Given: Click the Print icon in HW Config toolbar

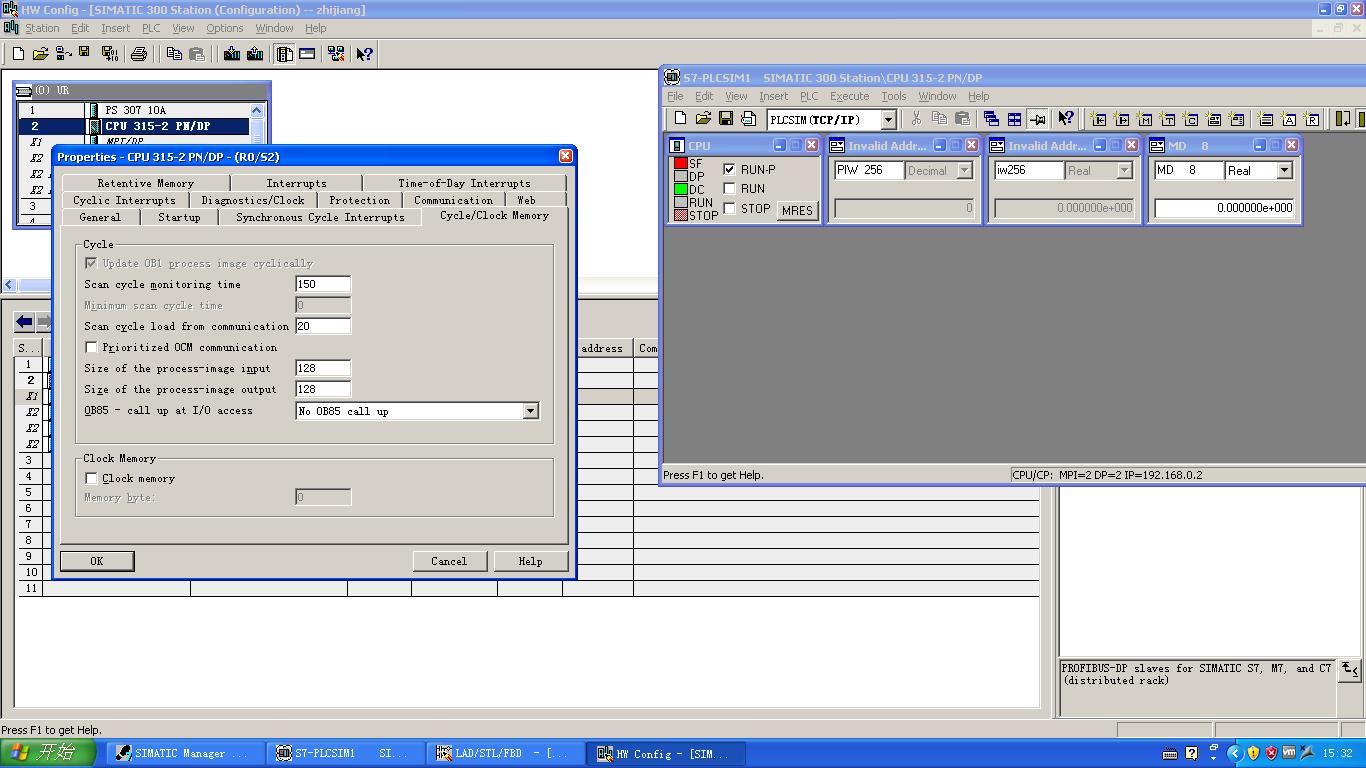Looking at the screenshot, I should click(139, 54).
